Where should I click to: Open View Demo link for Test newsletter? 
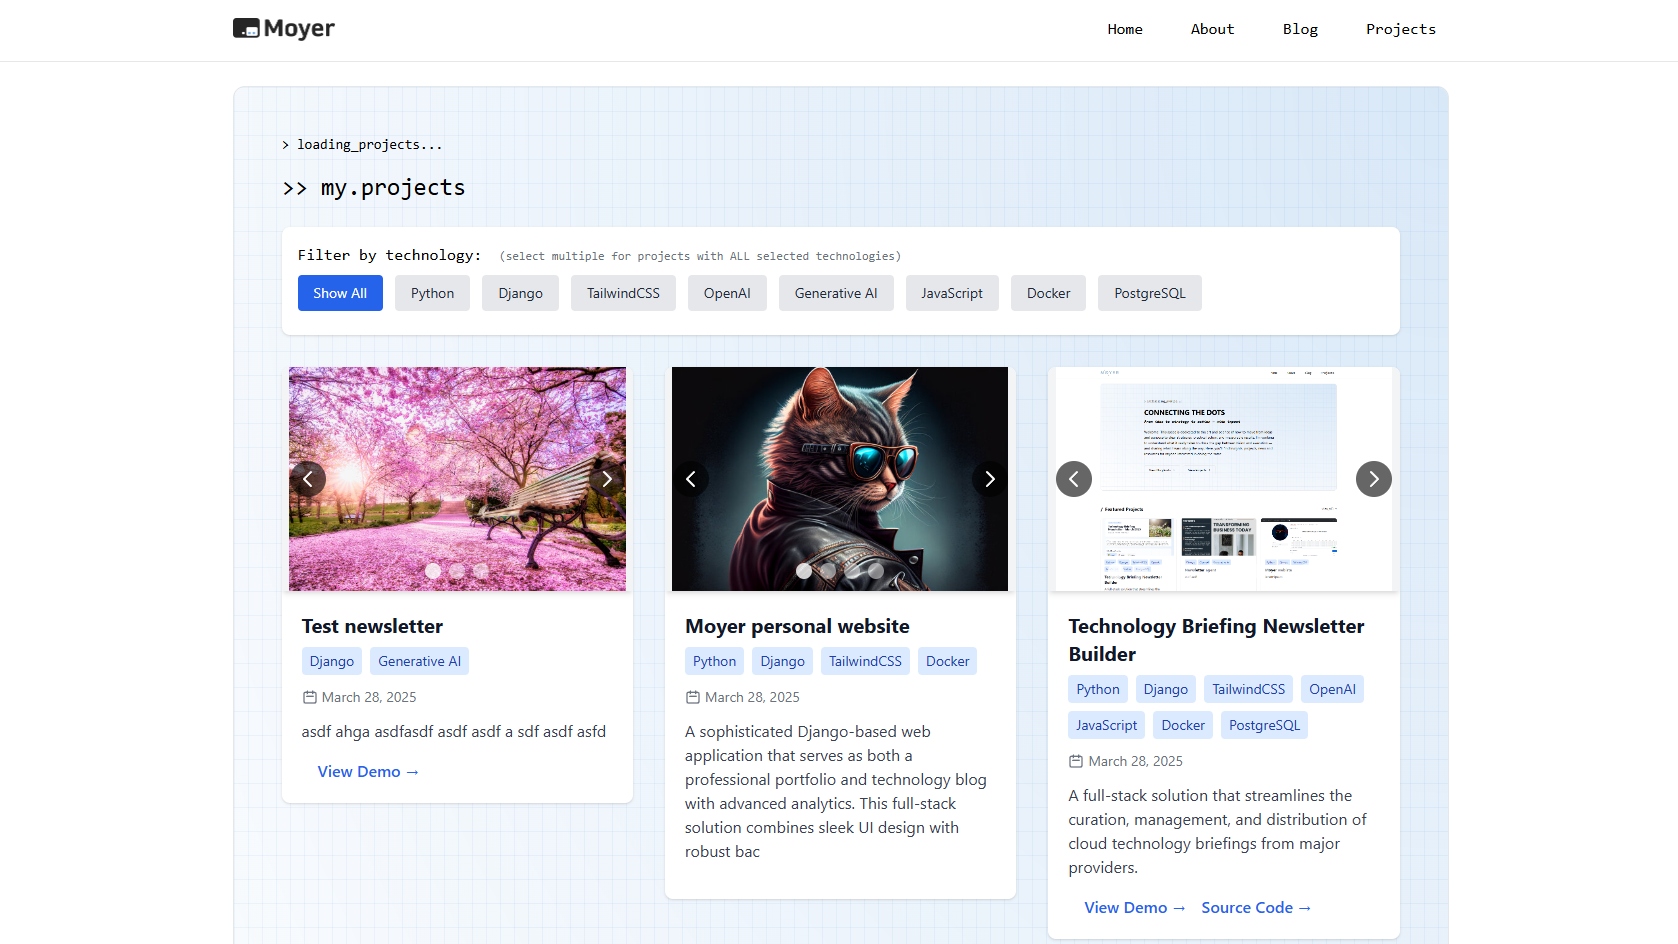click(368, 772)
